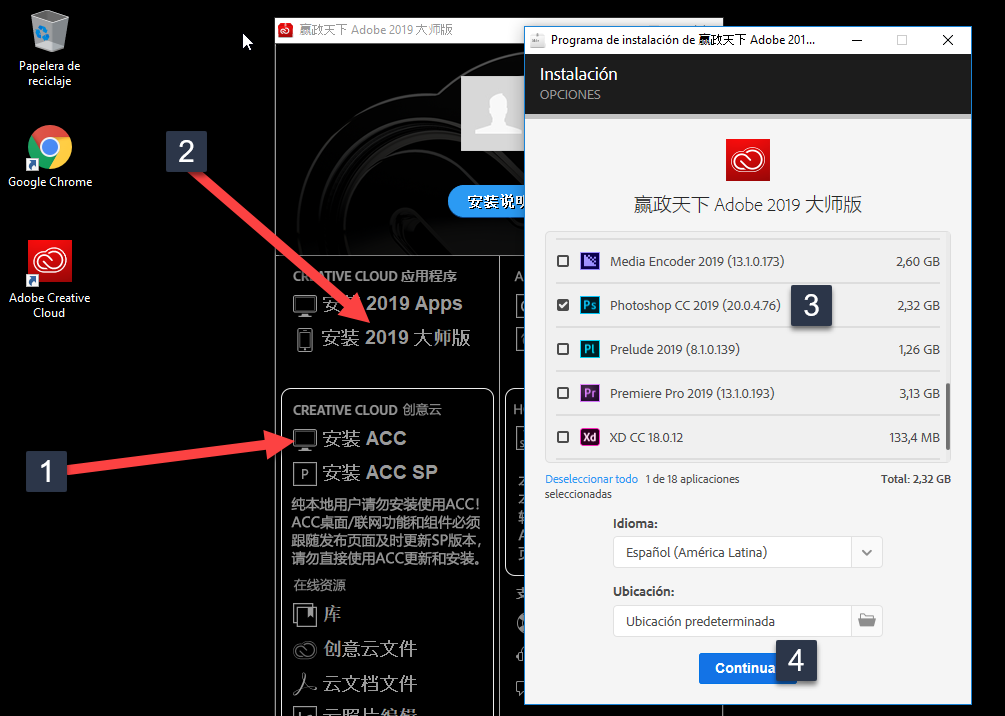Click CREATIVE CLOUD 应用程序 section heading
1005x716 pixels.
(x=375, y=276)
